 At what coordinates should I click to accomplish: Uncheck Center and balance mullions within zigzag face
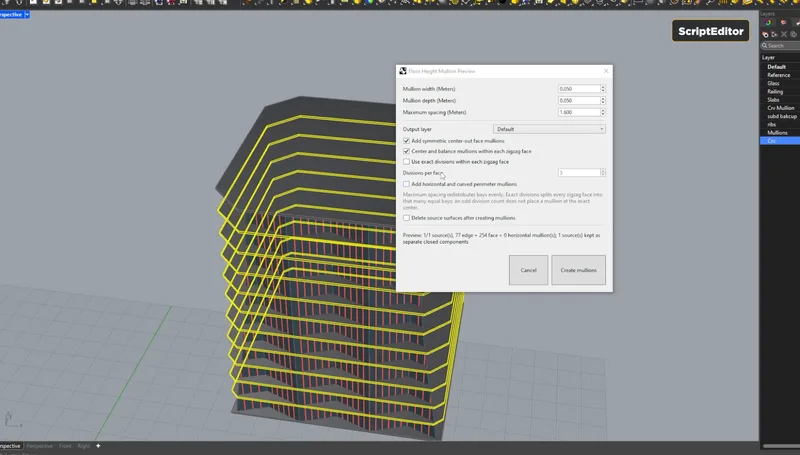tap(406, 151)
